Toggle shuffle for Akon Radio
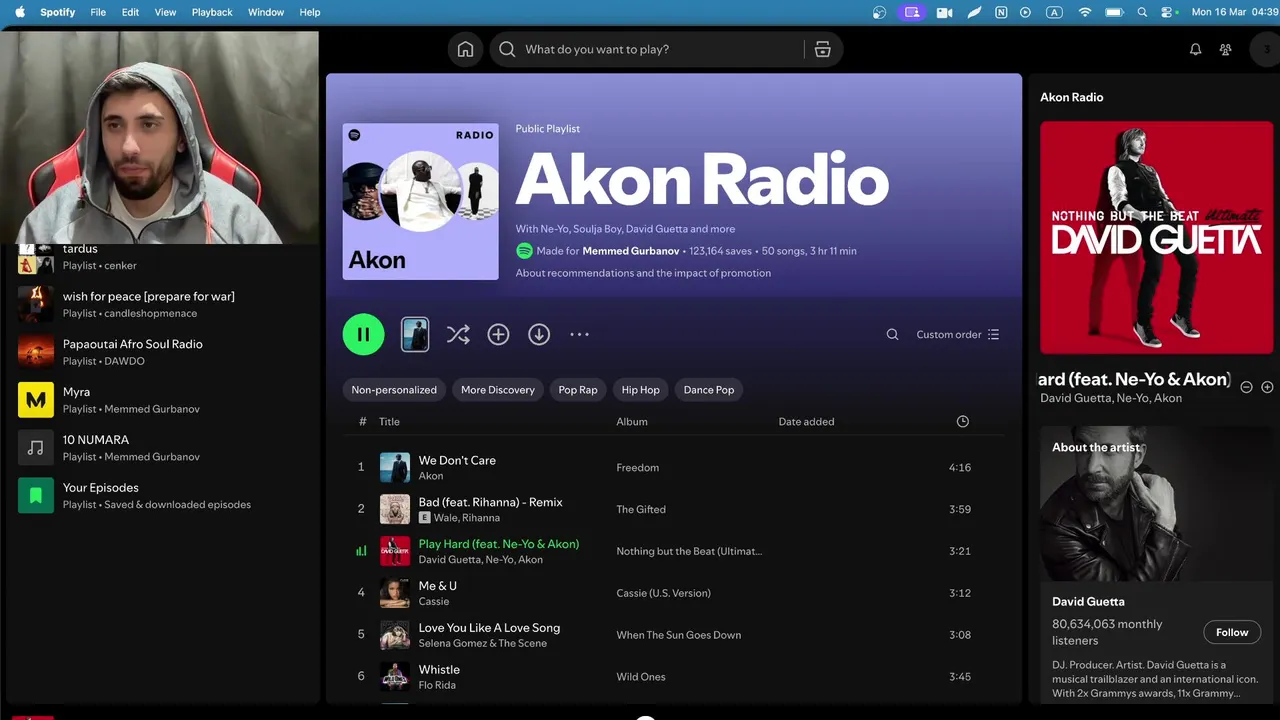 click(x=458, y=335)
